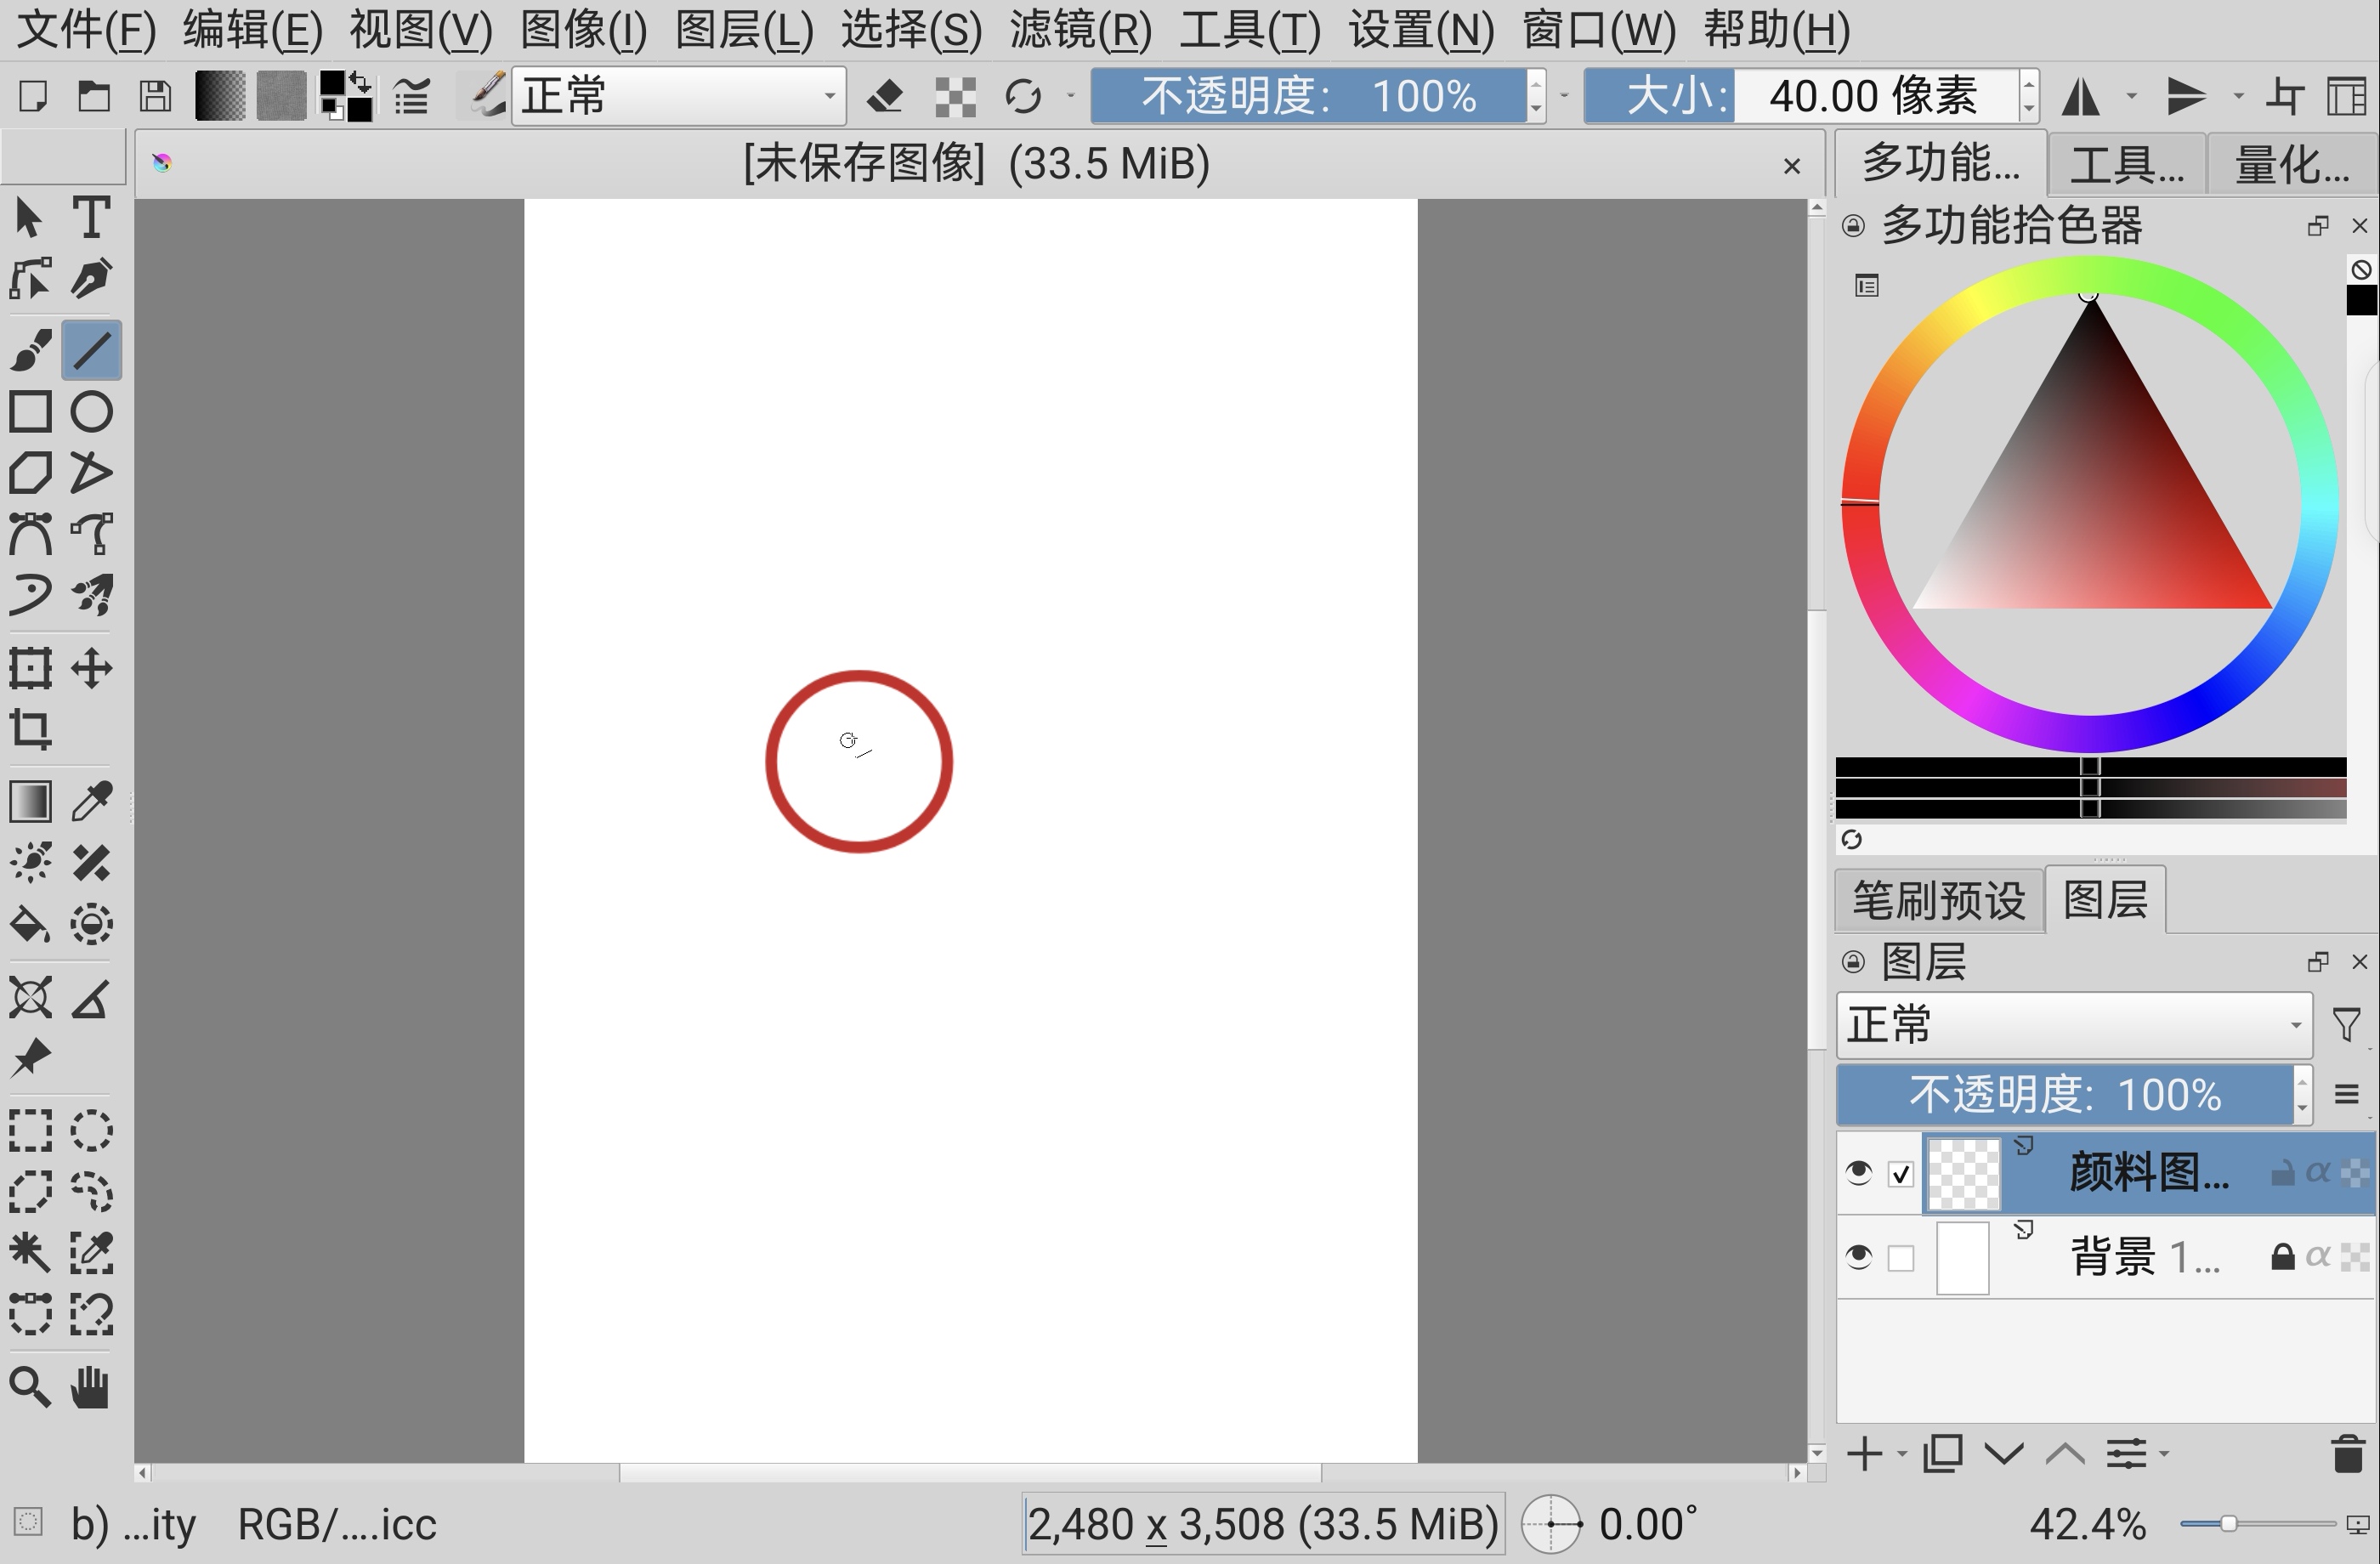This screenshot has height=1564, width=2380.
Task: Toggle eraser mode in toolbar
Action: [884, 97]
